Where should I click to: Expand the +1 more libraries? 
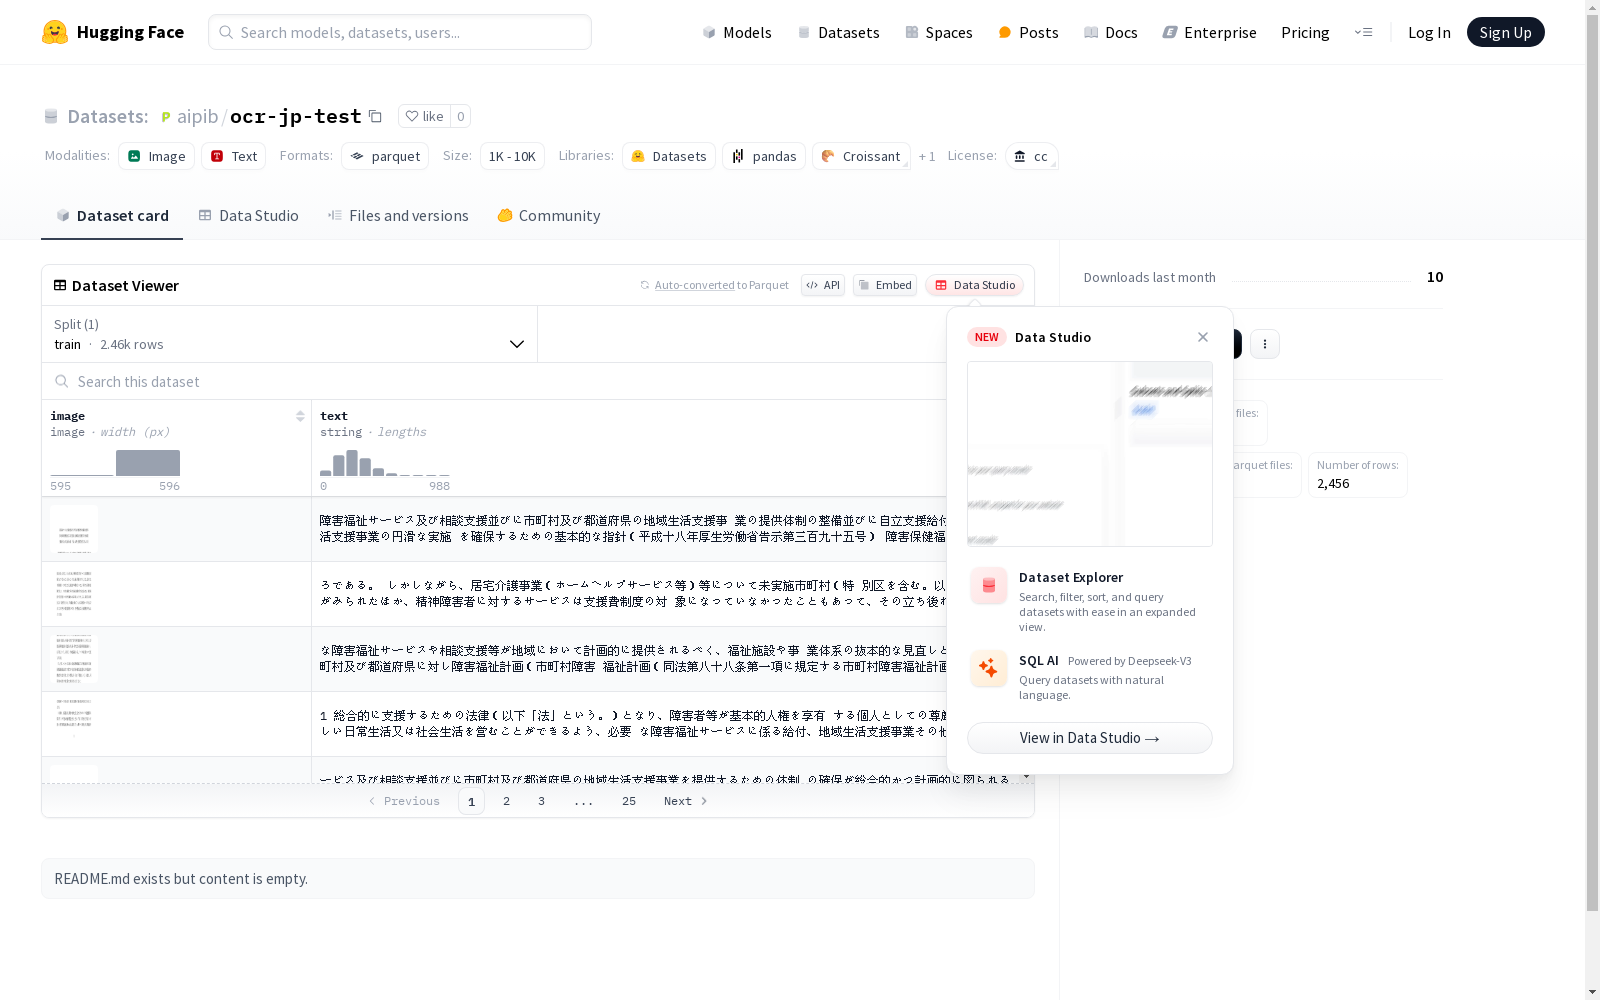927,156
